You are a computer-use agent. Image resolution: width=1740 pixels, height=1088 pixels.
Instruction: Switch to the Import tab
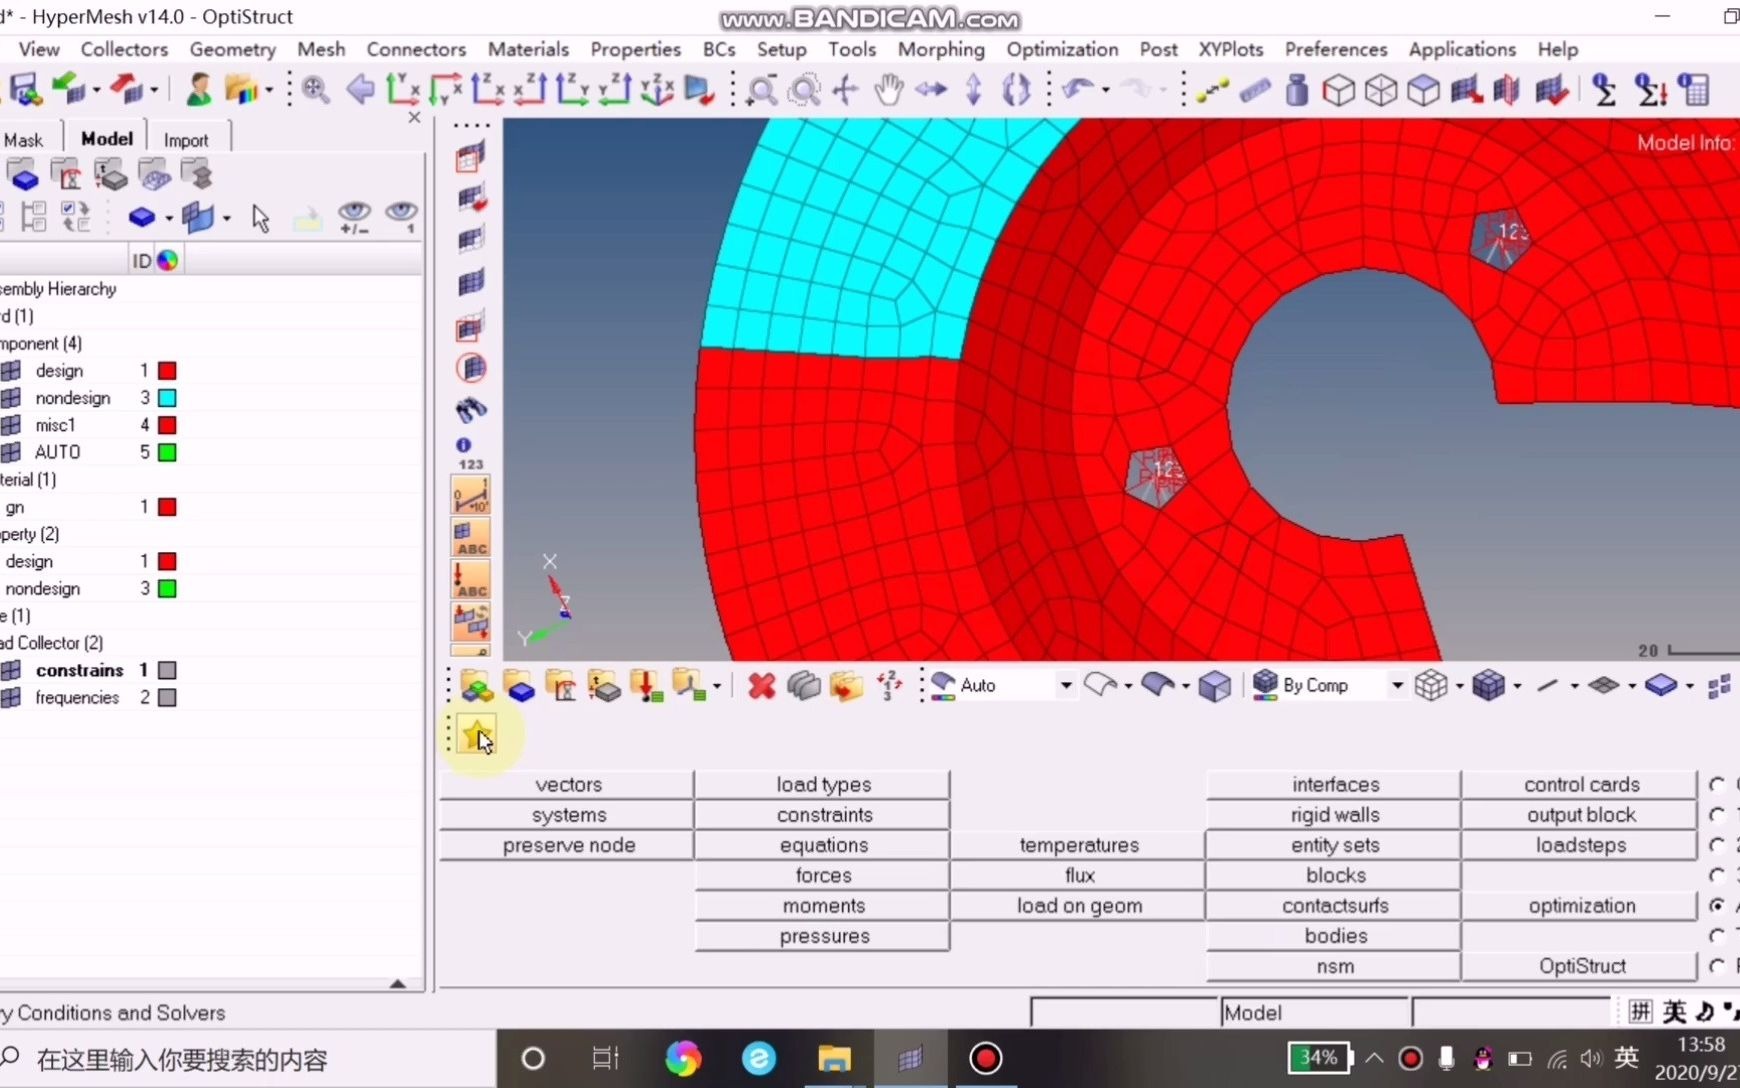(x=186, y=140)
